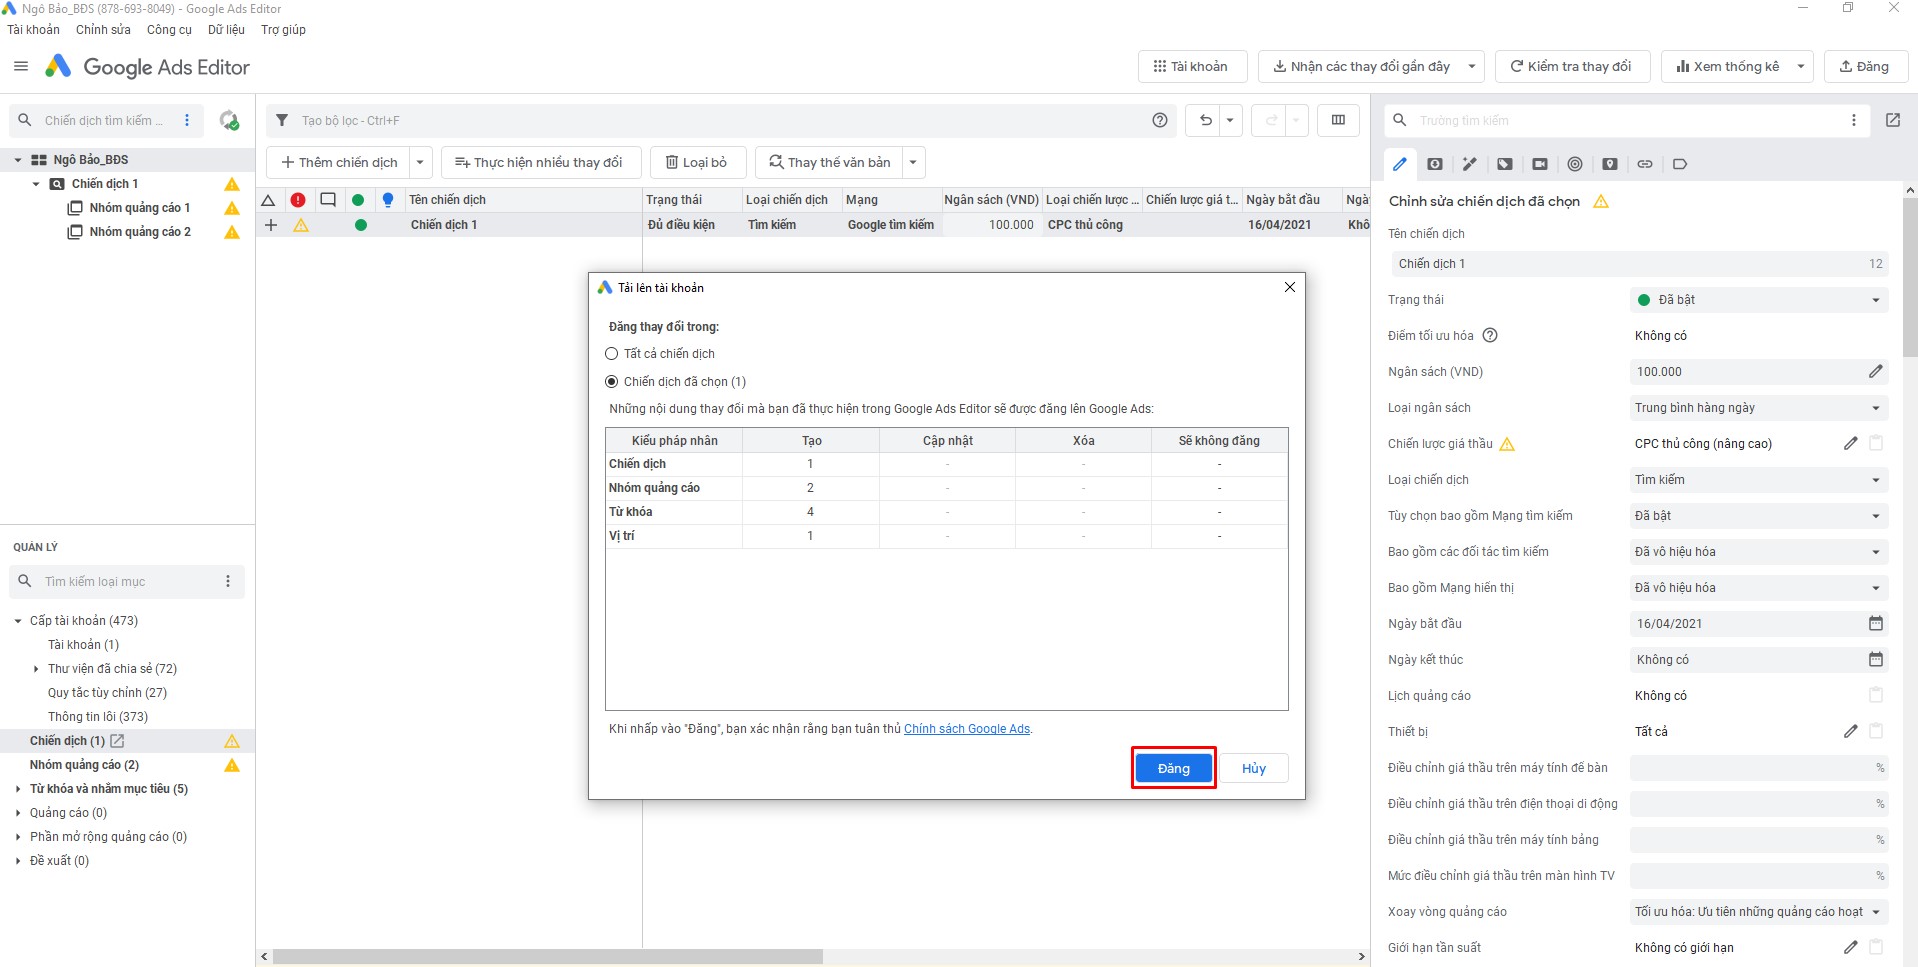Open the column chooser icon
Image resolution: width=1918 pixels, height=967 pixels.
point(1338,121)
